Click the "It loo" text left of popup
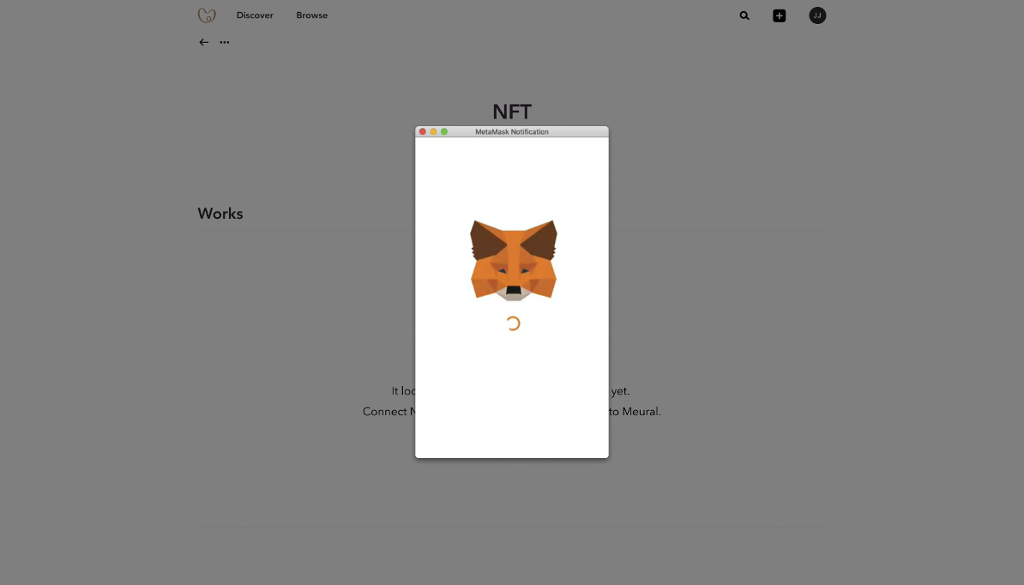The height and width of the screenshot is (585, 1024). pos(403,391)
